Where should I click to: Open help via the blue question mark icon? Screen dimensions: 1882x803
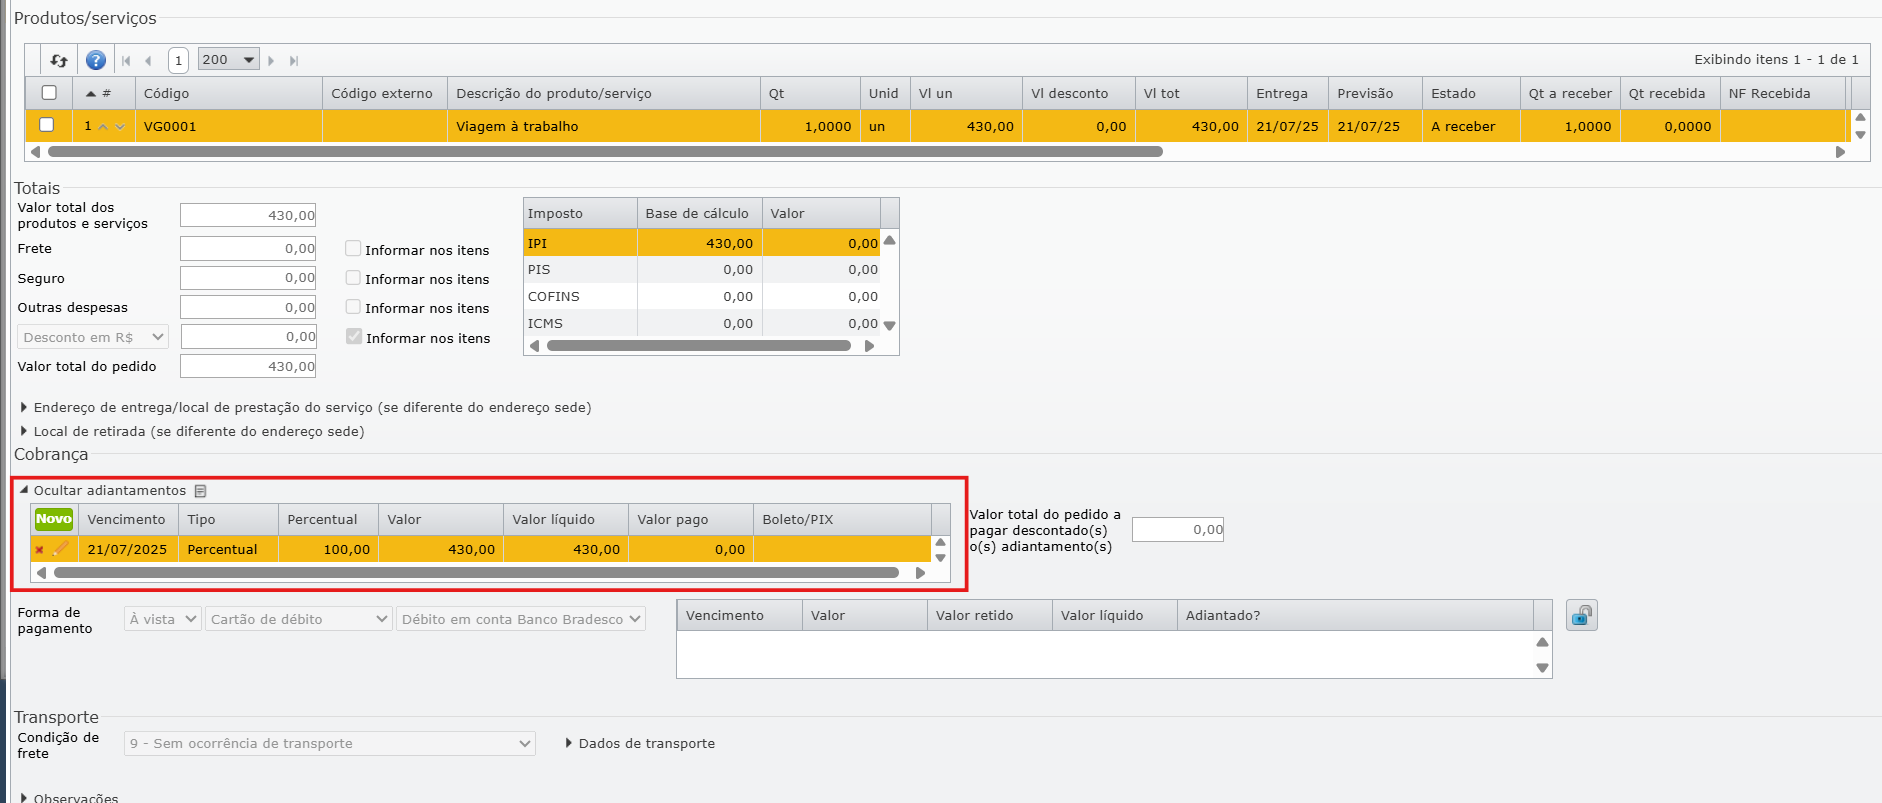tap(96, 60)
